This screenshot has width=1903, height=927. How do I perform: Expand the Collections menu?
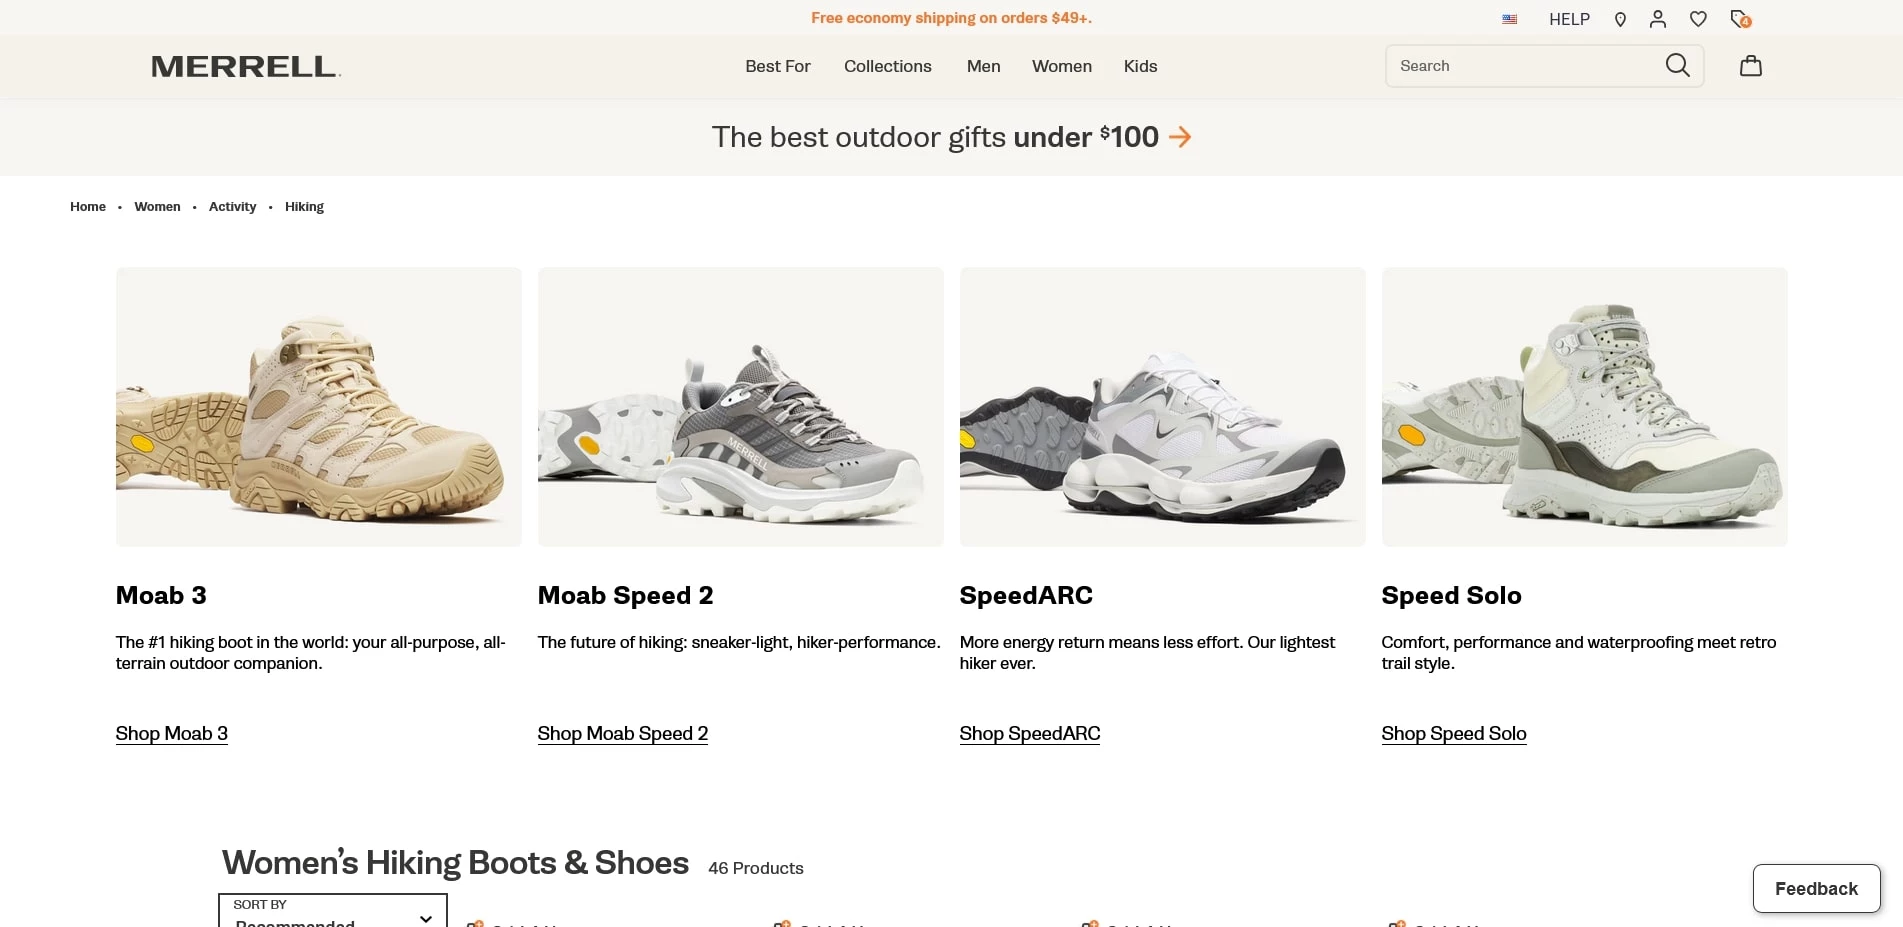[x=887, y=66]
